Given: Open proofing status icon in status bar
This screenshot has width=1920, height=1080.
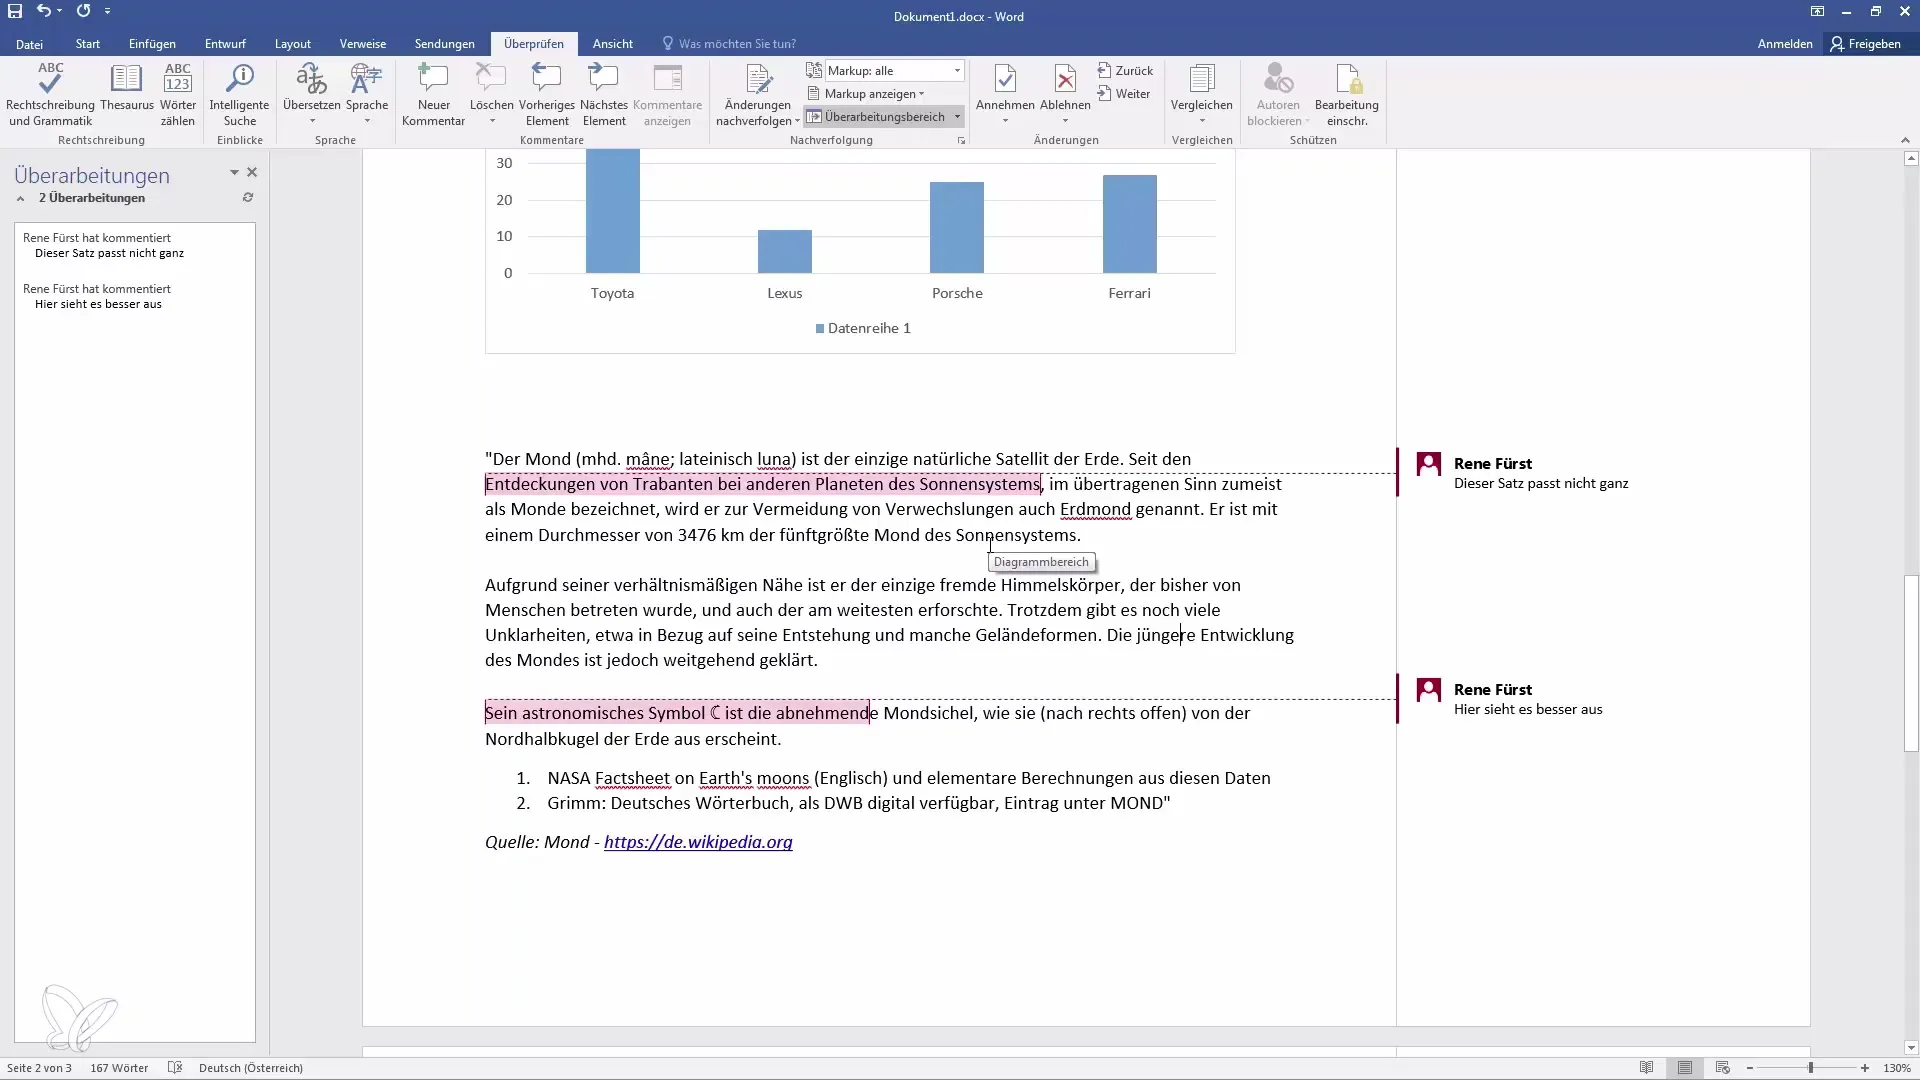Looking at the screenshot, I should (x=175, y=1068).
